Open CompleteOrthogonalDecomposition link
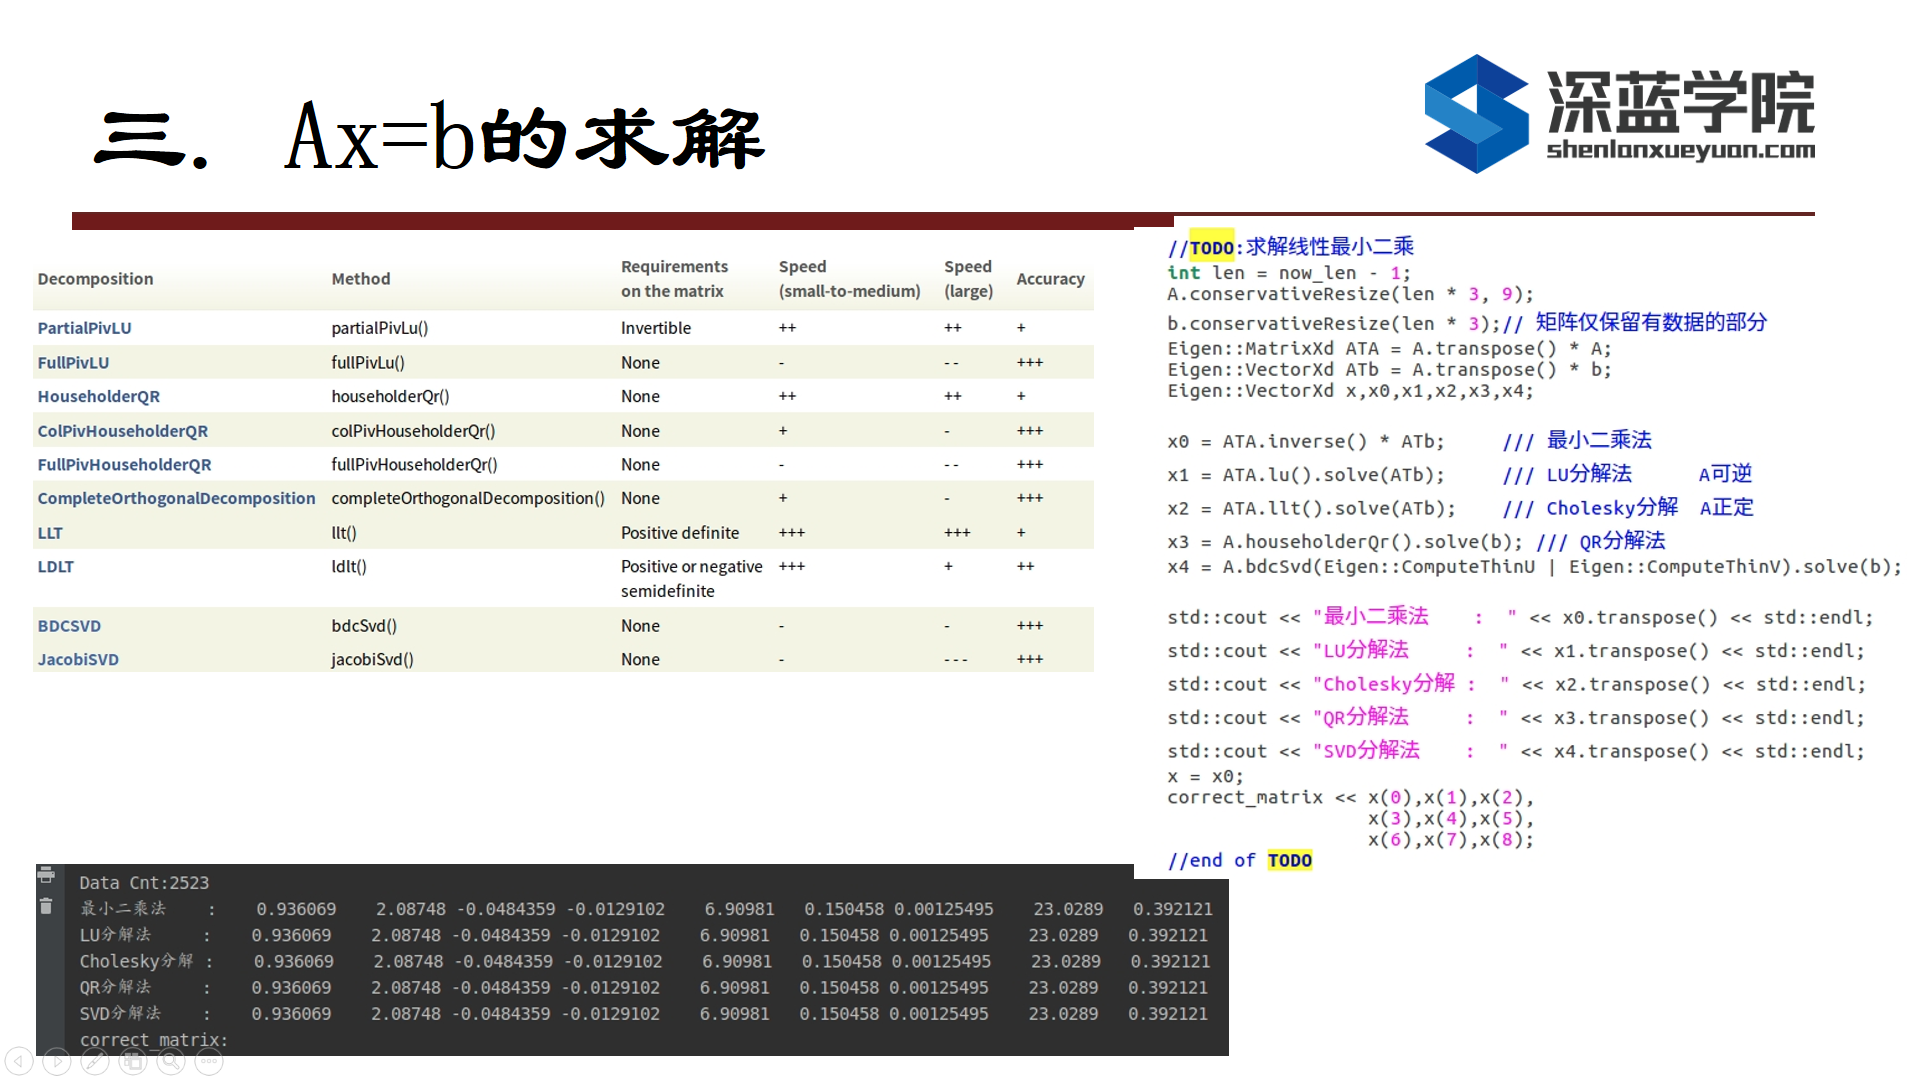The height and width of the screenshot is (1080, 1920). coord(176,498)
